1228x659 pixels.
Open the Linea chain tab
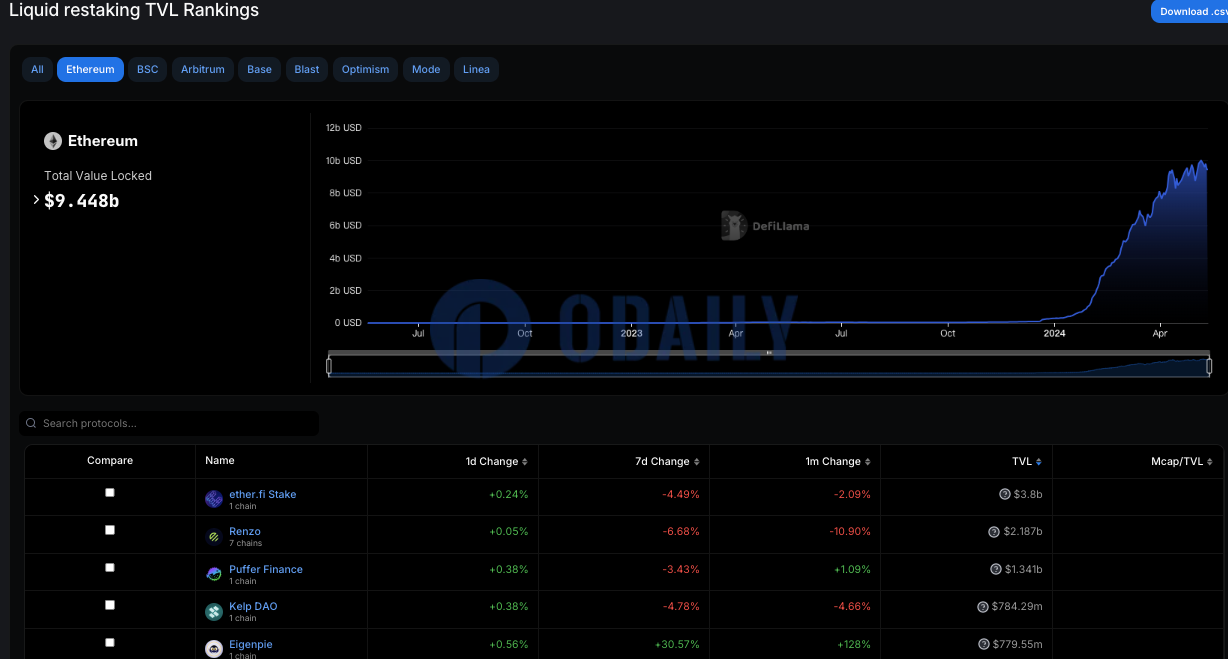[477, 69]
